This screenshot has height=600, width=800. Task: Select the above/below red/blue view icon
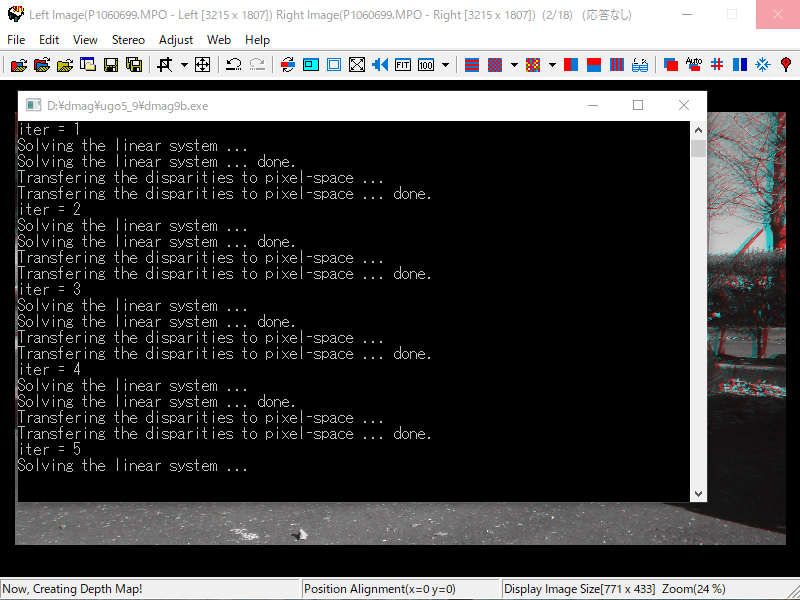(x=594, y=65)
